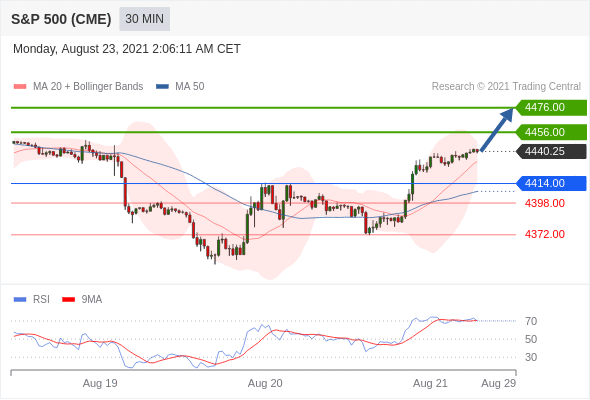This screenshot has height=400, width=590.
Task: Click the MA 20 + Bollinger Bands legend text
Action: (88, 87)
